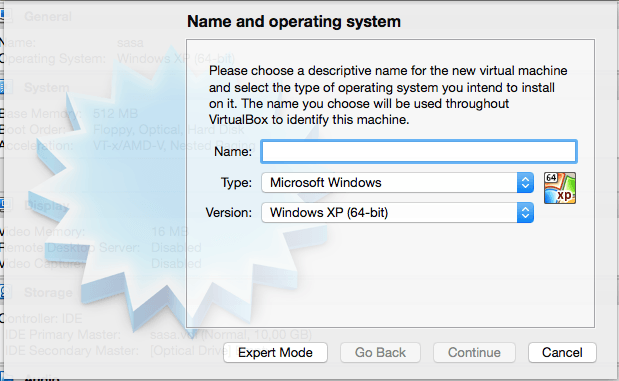Cancel the new virtual machine wizard
The height and width of the screenshot is (381, 619).
(562, 352)
